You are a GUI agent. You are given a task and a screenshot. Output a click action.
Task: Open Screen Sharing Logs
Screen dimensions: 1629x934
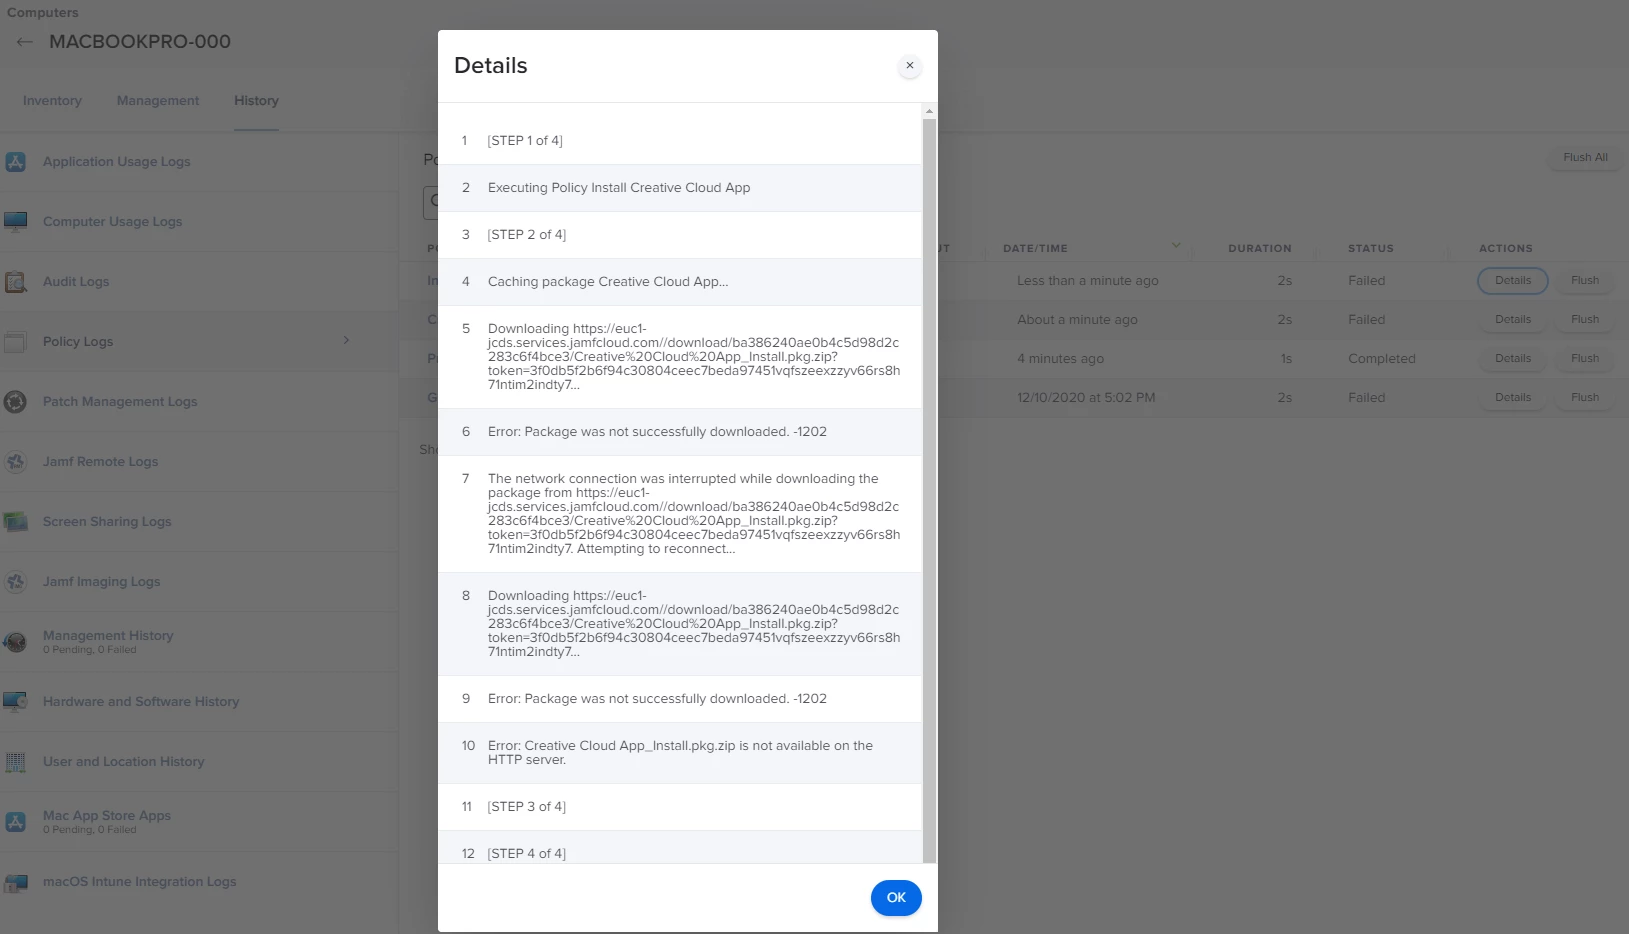[107, 521]
